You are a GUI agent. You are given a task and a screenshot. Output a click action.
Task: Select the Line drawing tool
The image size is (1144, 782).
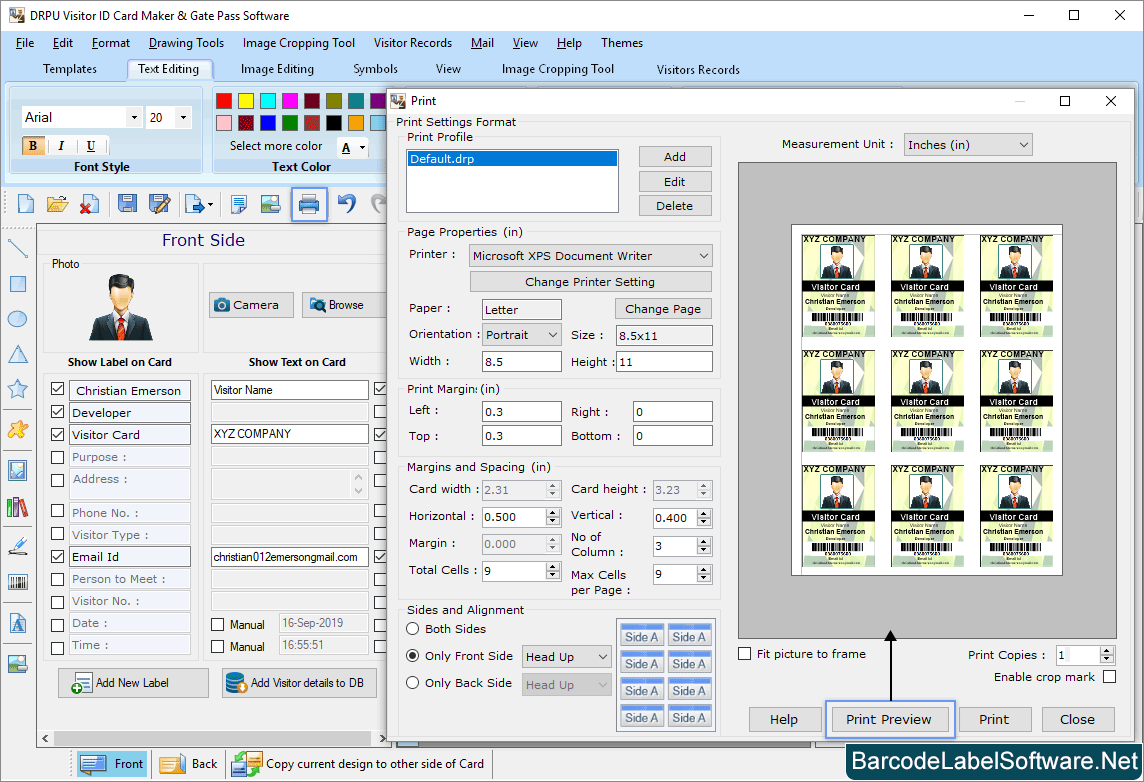(x=15, y=248)
